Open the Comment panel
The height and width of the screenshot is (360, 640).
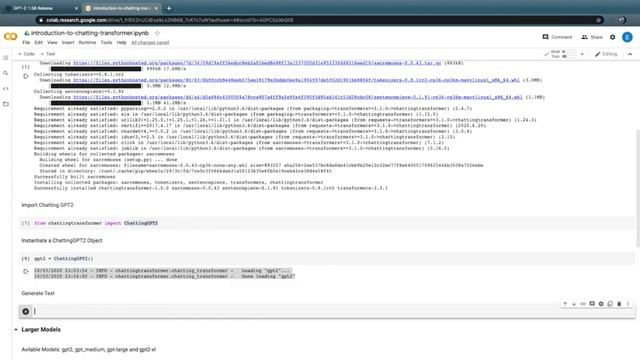pyautogui.click(x=557, y=37)
